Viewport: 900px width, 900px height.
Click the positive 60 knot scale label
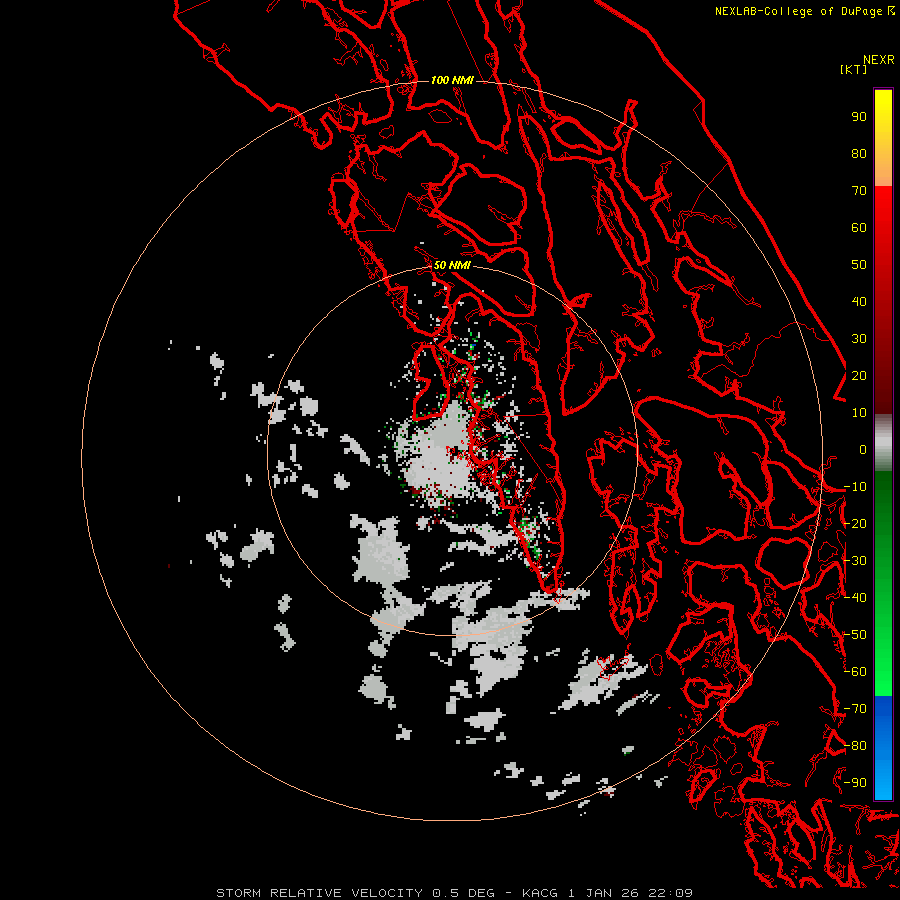click(x=859, y=228)
